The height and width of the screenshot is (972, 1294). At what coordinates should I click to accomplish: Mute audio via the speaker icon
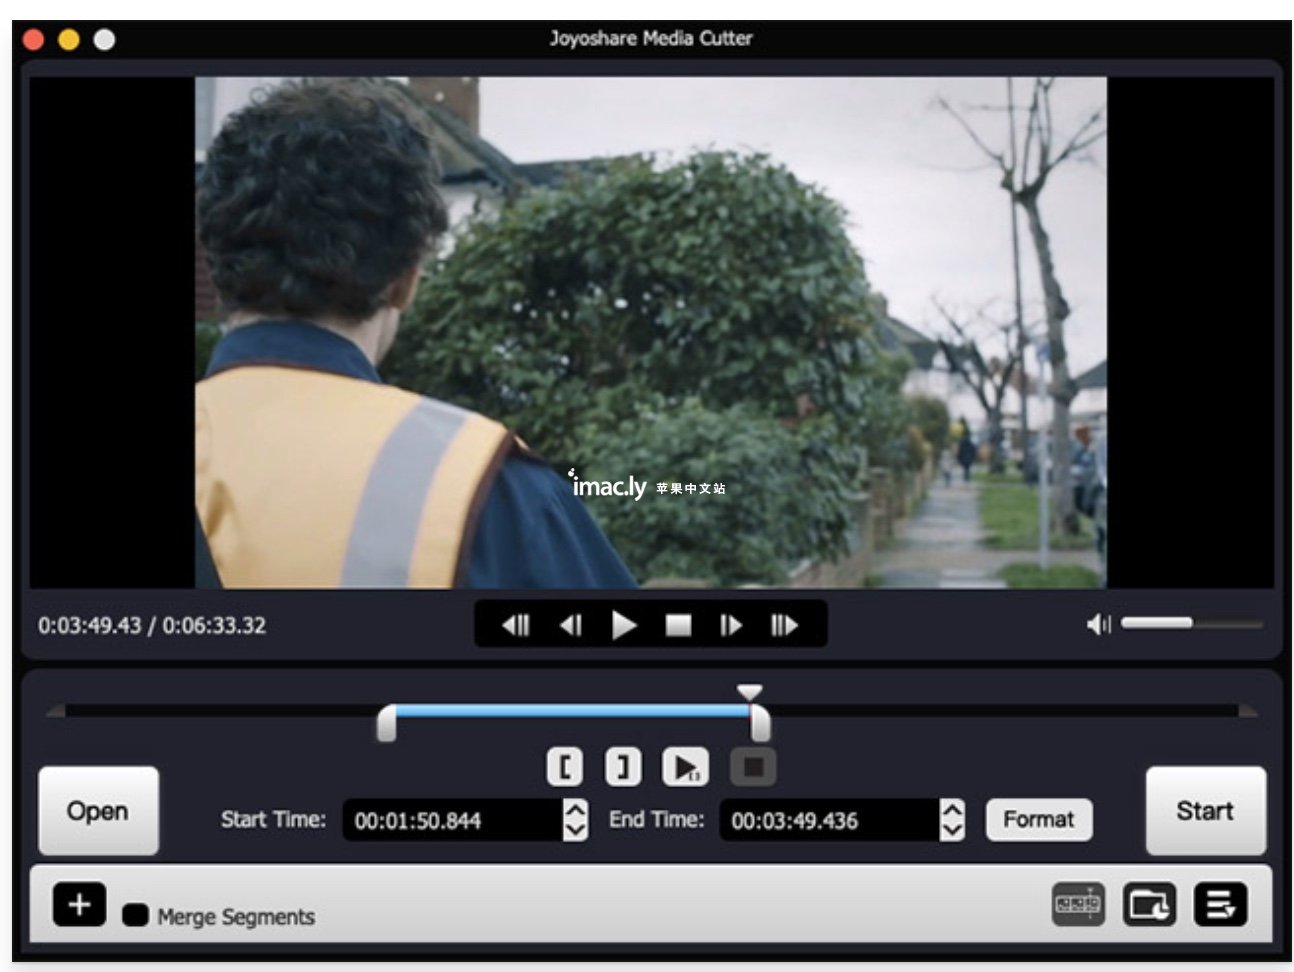click(1097, 625)
